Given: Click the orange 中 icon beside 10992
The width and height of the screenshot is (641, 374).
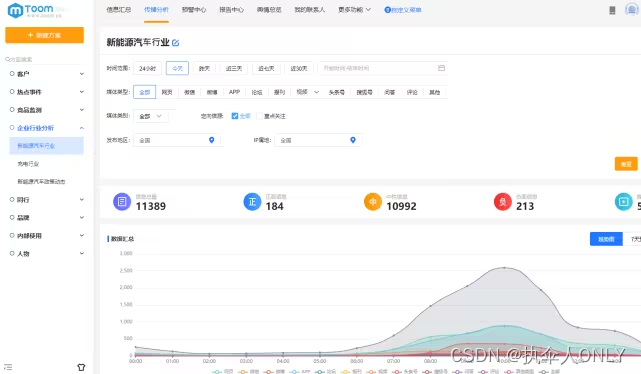Looking at the screenshot, I should pyautogui.click(x=373, y=202).
